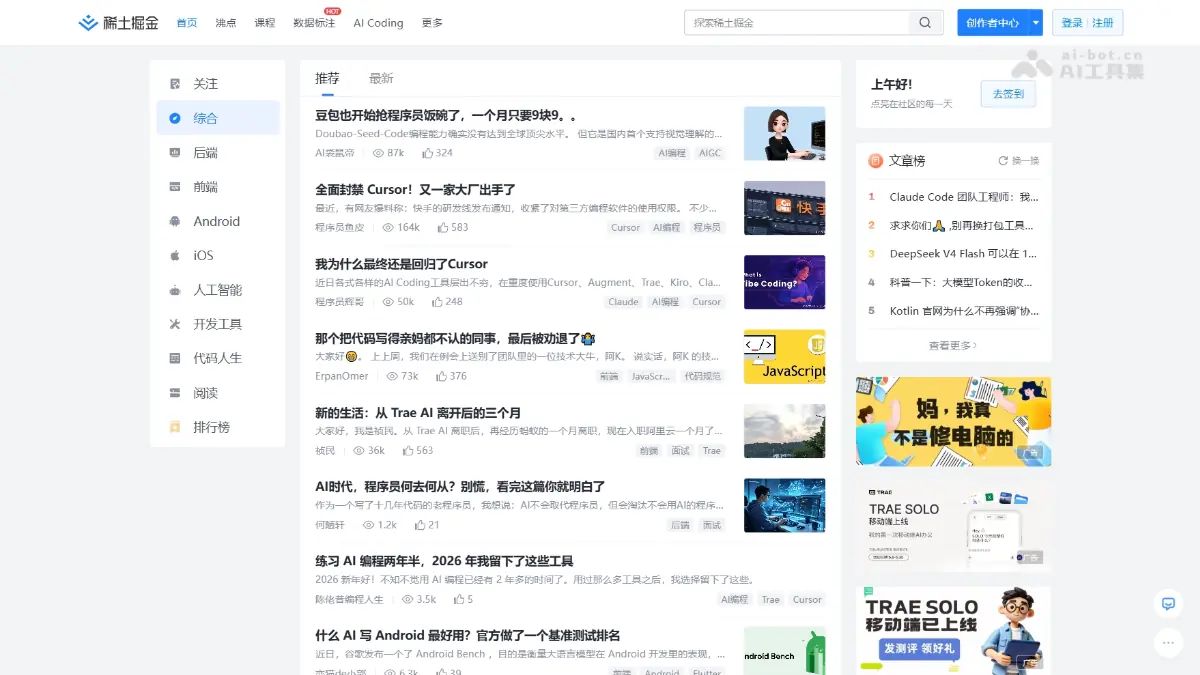Open ranked article 科普一下：大模型Token

tap(961, 282)
